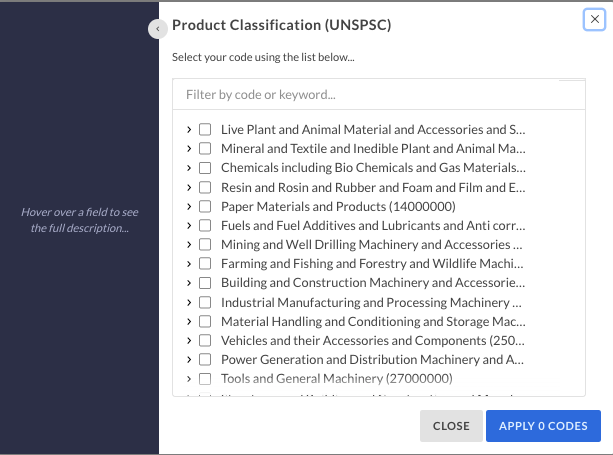Expand Live Plant and Animal Material node
This screenshot has height=455, width=613.
[189, 129]
